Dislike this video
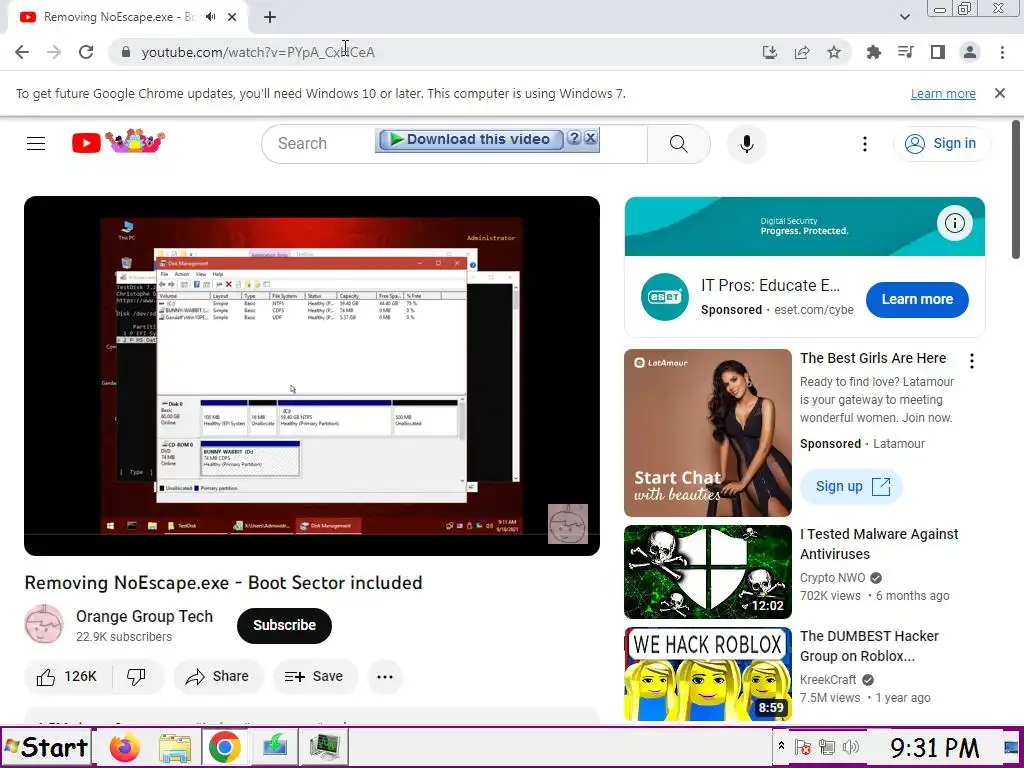 point(136,677)
